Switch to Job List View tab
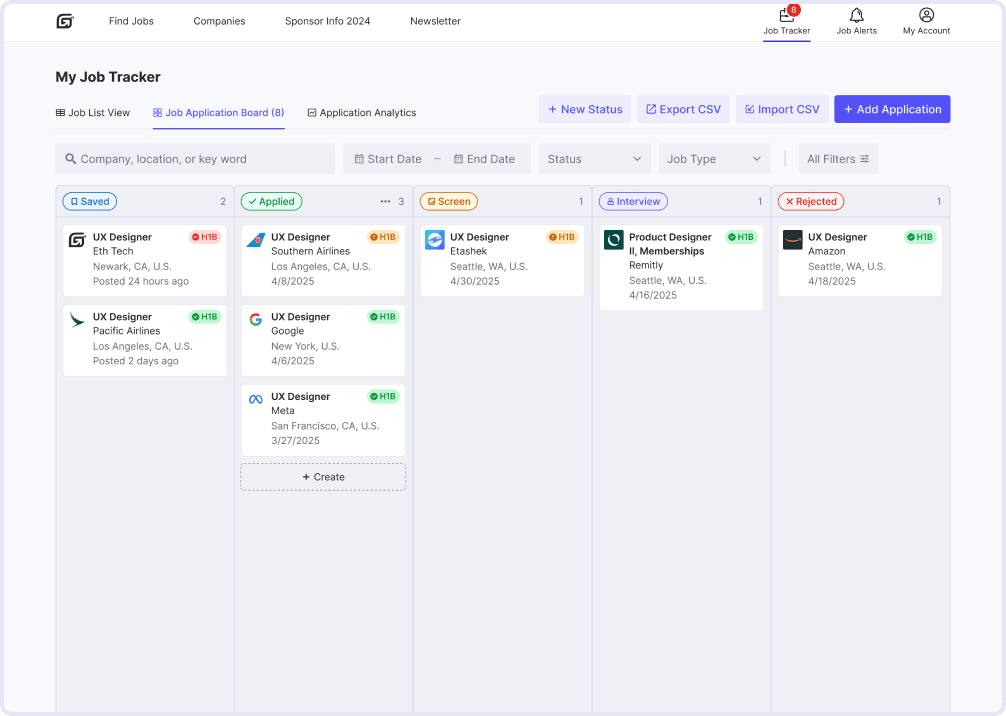The height and width of the screenshot is (716, 1006). click(93, 113)
